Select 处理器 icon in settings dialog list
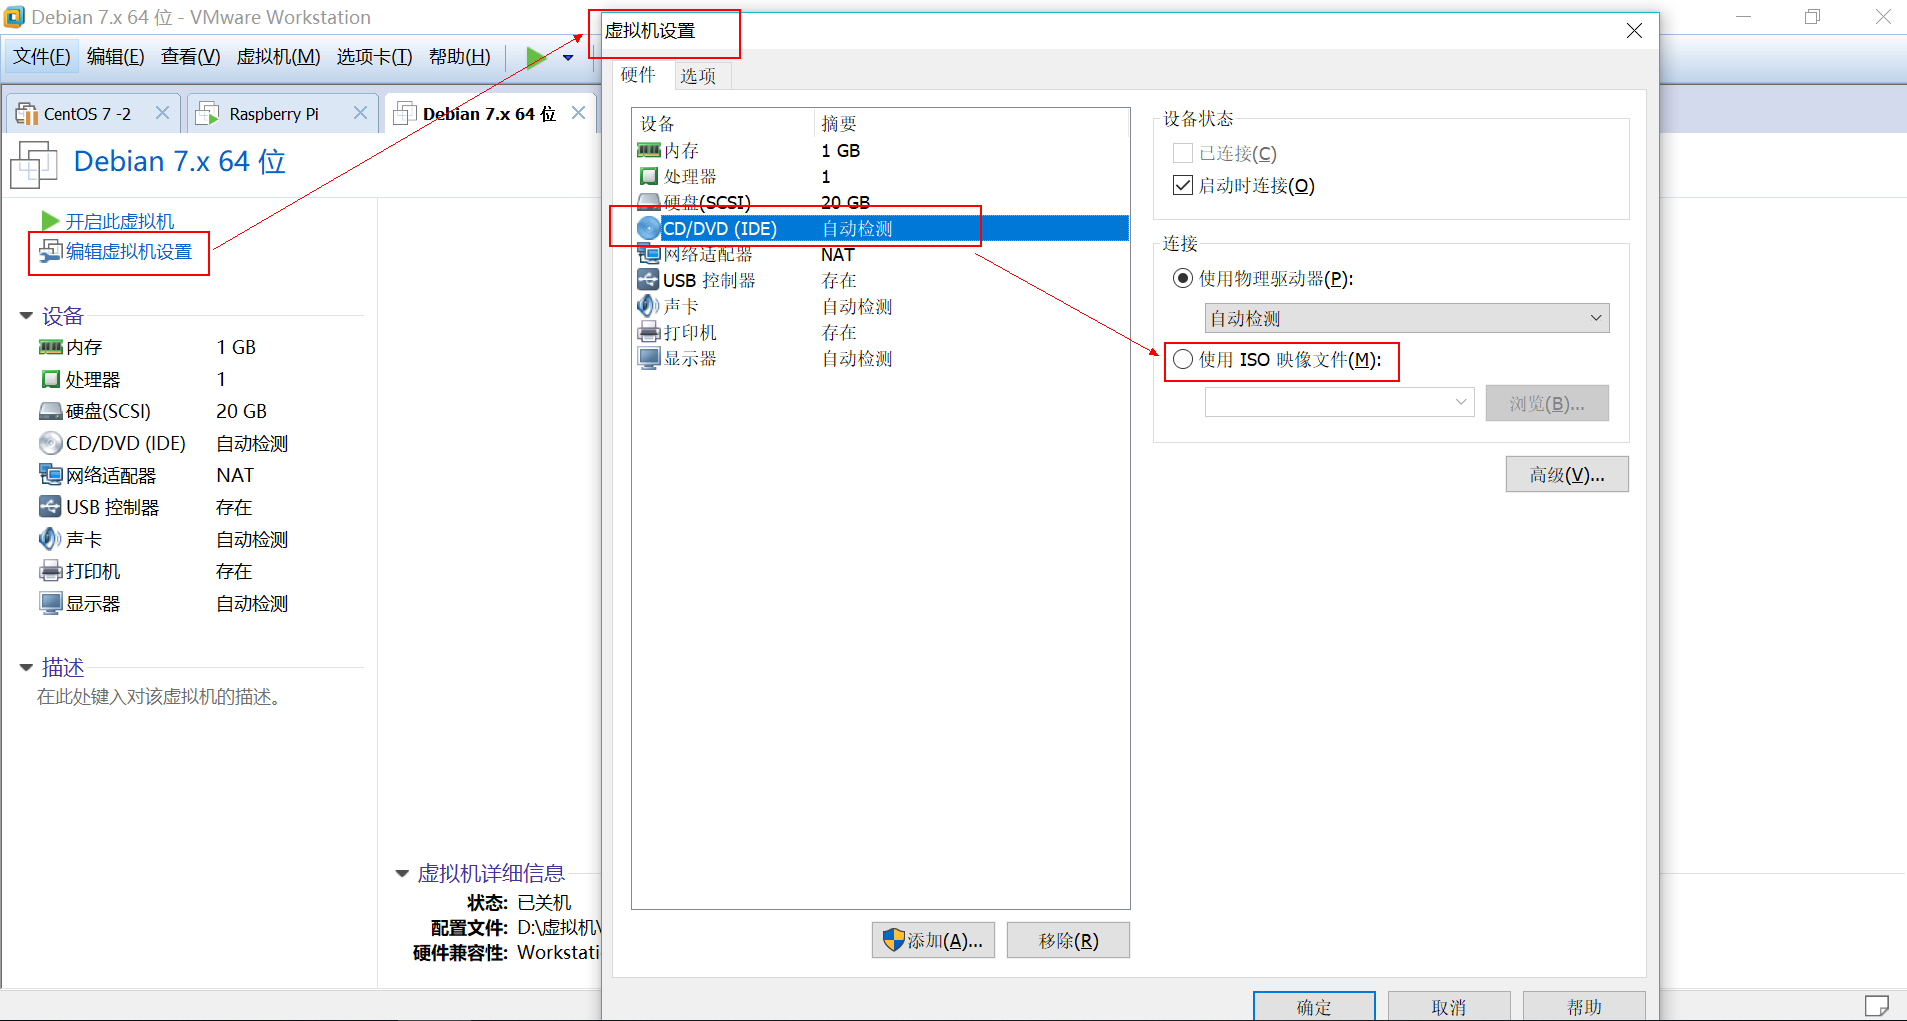This screenshot has width=1907, height=1021. point(648,176)
